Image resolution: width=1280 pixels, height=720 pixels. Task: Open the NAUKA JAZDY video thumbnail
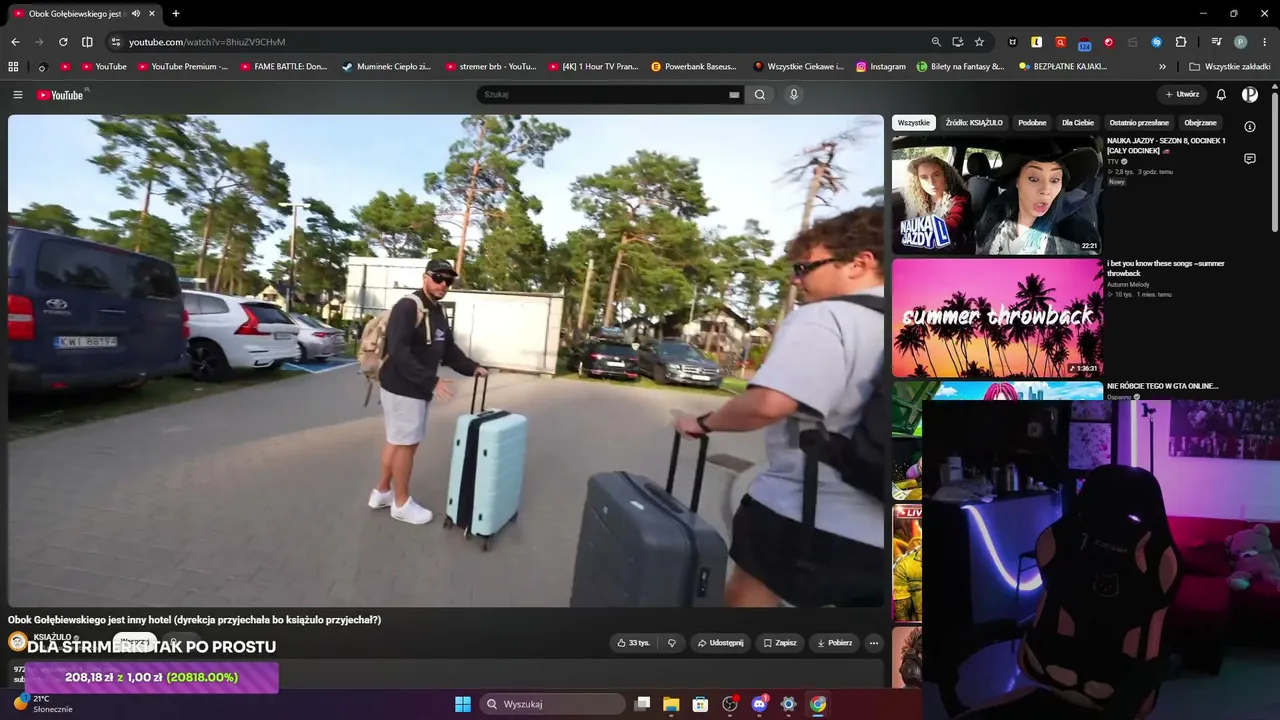997,195
